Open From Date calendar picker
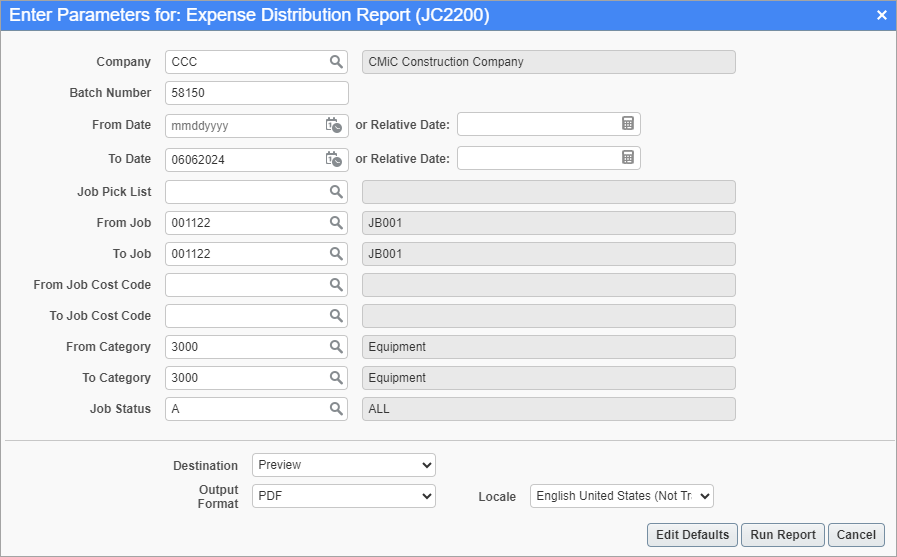 [x=334, y=125]
